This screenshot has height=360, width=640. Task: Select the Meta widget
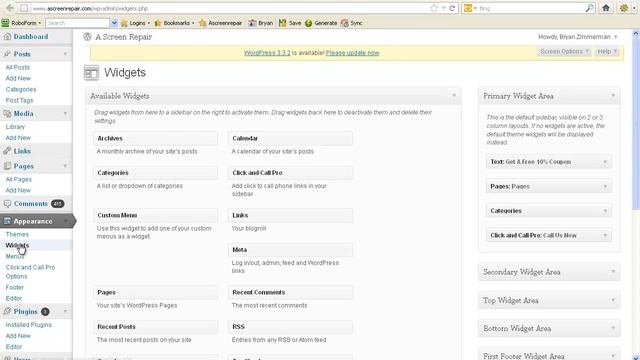click(x=290, y=250)
